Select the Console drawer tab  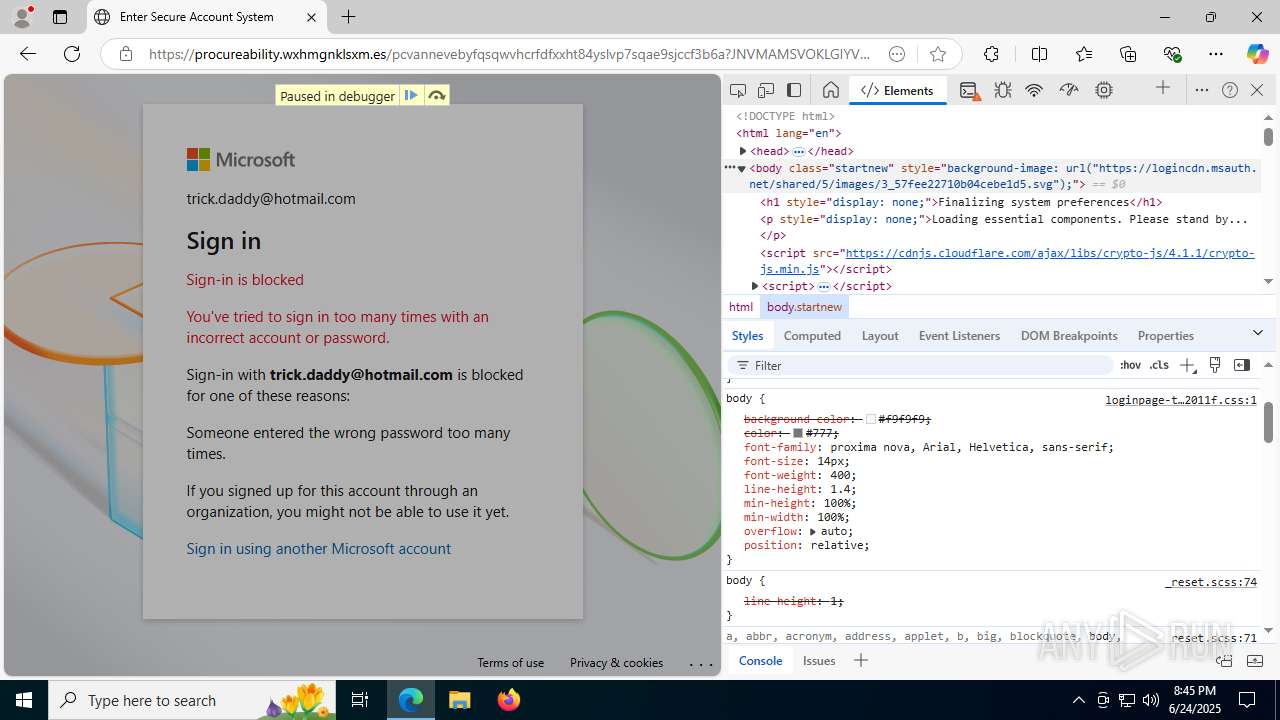(x=760, y=660)
